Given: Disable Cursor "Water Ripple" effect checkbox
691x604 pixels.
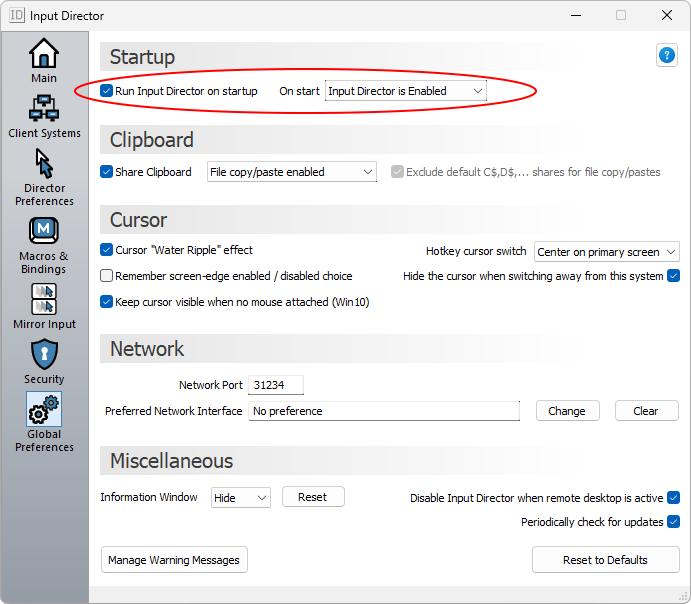Looking at the screenshot, I should click(x=107, y=250).
